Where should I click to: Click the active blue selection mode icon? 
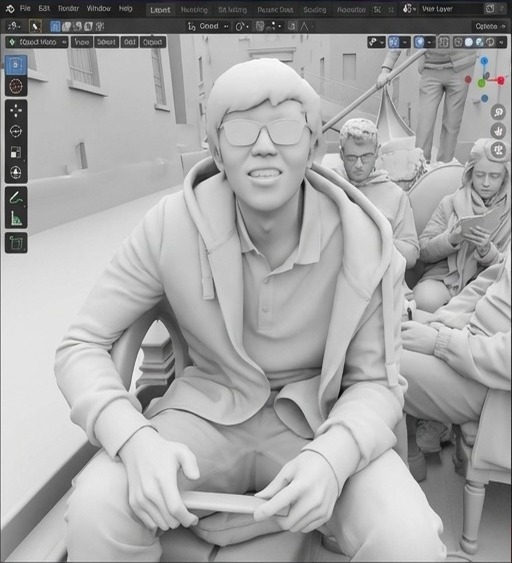tap(55, 26)
